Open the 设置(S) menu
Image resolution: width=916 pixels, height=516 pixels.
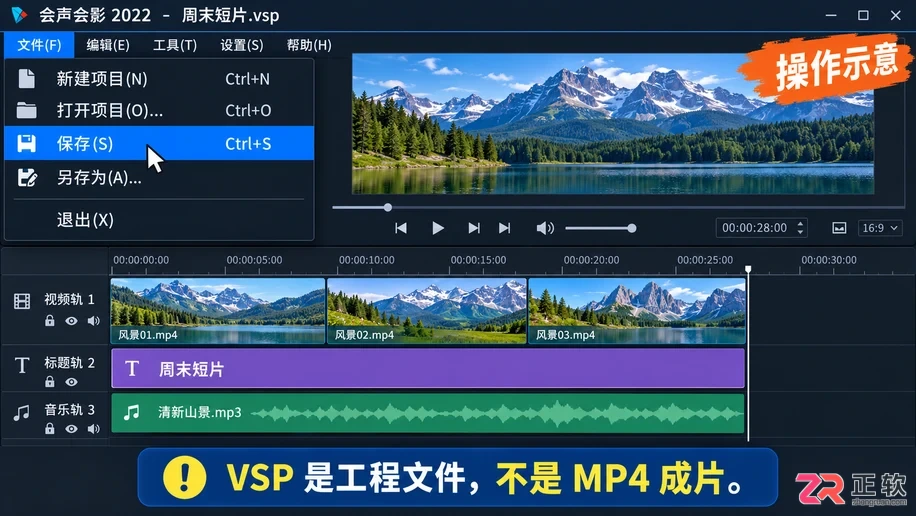[242, 45]
